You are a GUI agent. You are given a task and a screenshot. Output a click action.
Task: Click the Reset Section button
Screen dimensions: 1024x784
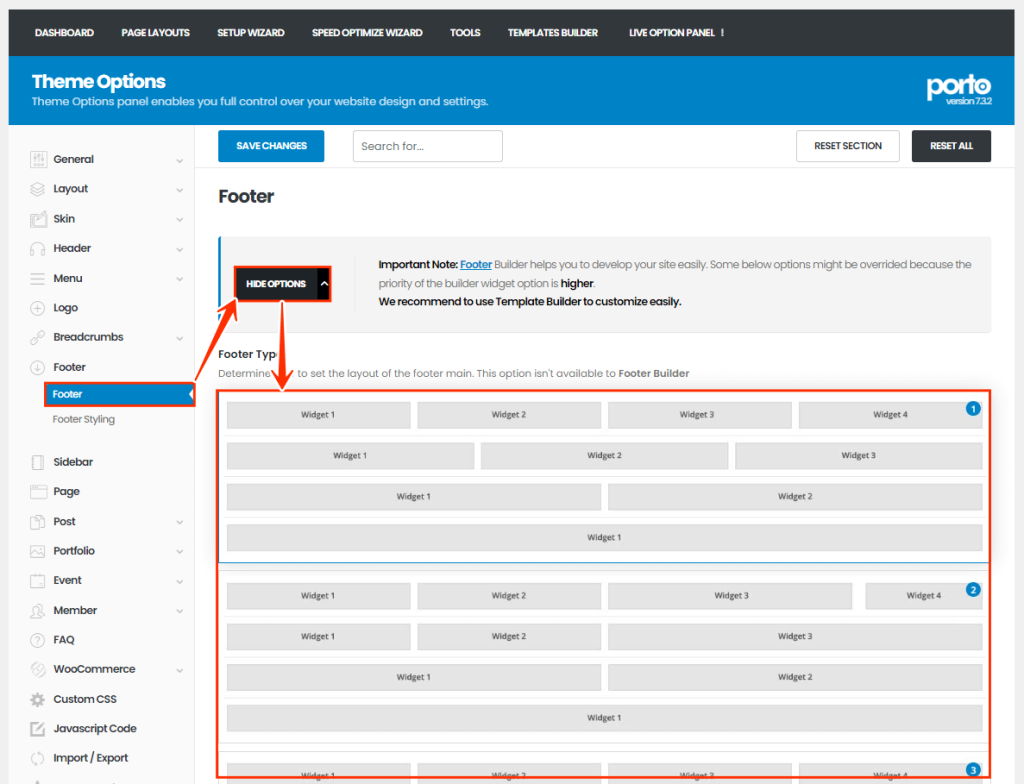(847, 146)
